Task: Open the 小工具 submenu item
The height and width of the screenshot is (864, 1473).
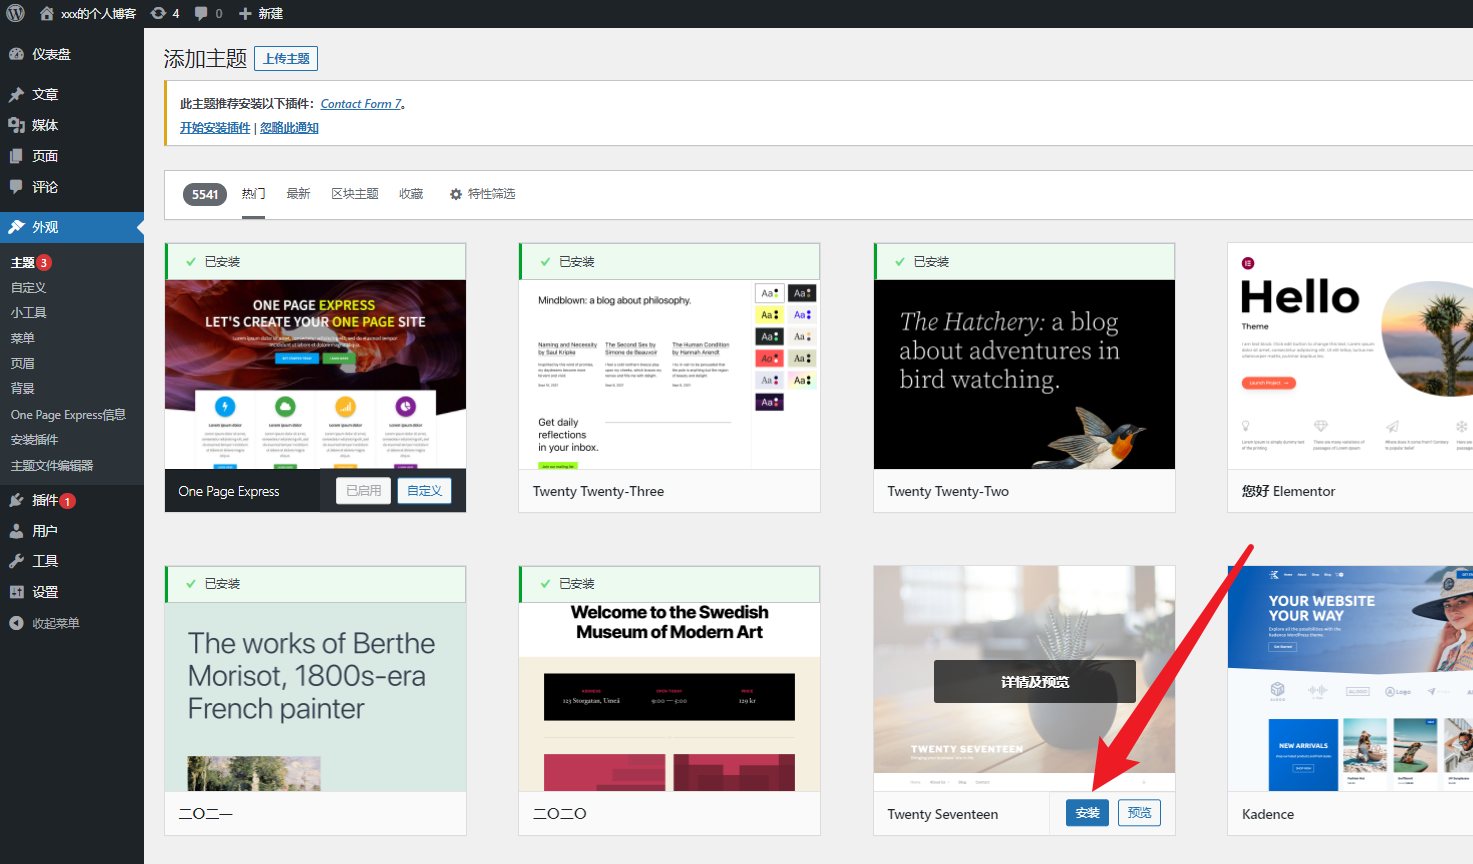Action: click(29, 312)
